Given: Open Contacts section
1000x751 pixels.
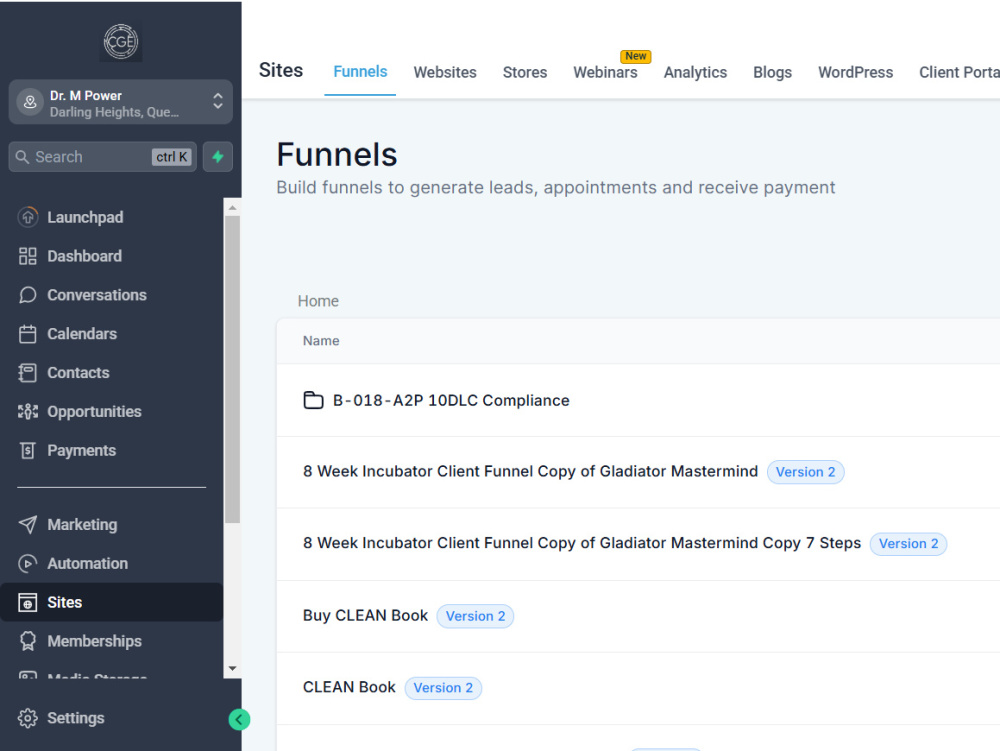Looking at the screenshot, I should coord(78,373).
